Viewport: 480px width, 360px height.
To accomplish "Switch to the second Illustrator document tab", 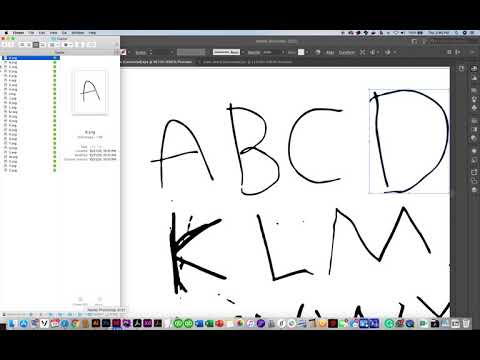I will [x=247, y=62].
